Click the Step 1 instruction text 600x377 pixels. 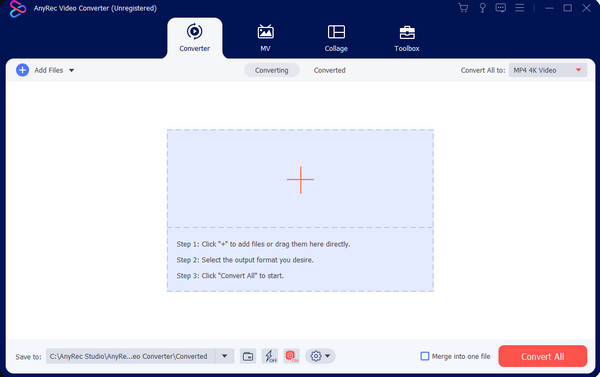[x=263, y=244]
